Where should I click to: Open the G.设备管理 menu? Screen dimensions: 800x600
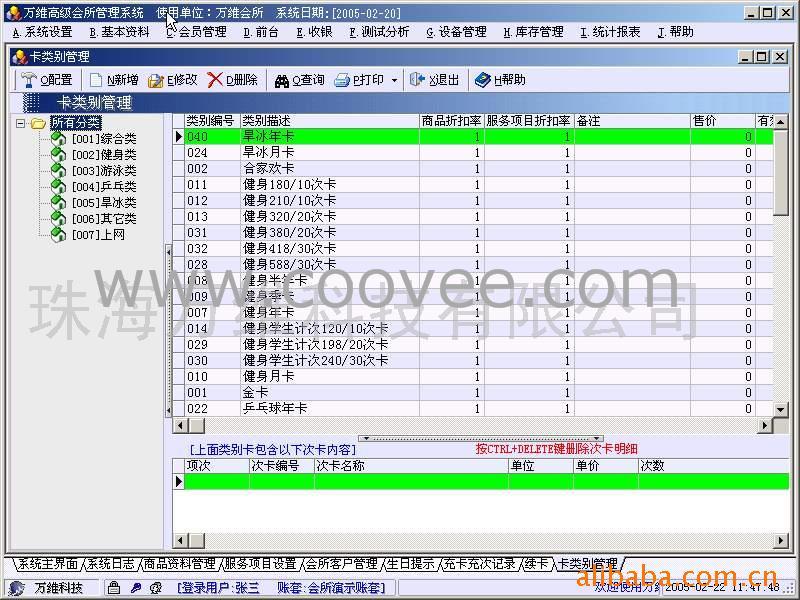(456, 32)
